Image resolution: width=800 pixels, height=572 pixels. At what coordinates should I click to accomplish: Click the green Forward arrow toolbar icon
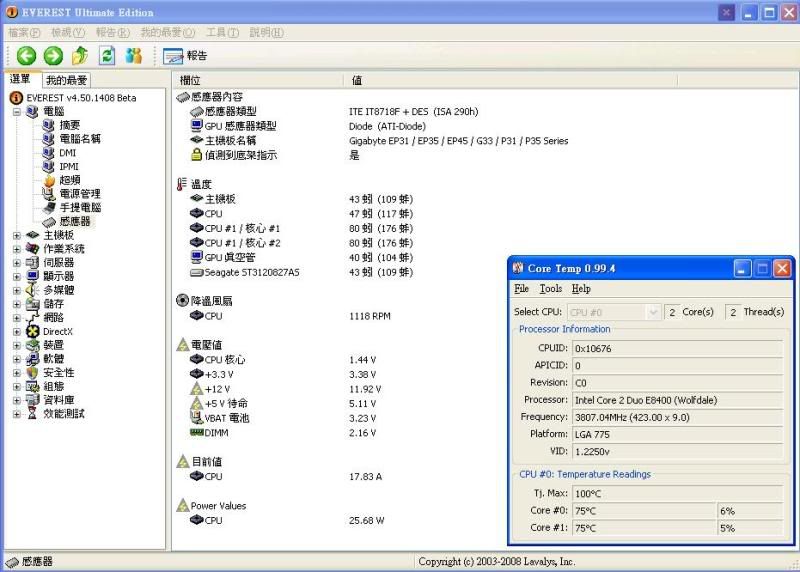tap(53, 56)
